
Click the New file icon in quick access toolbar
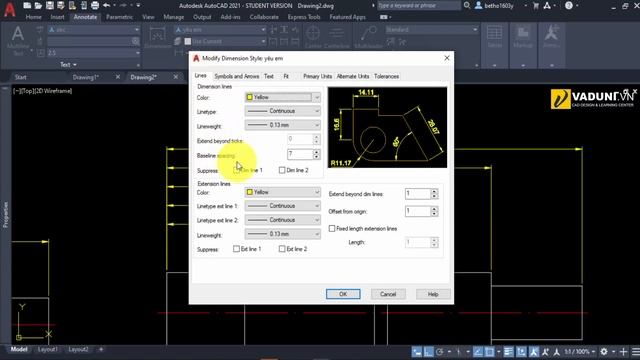tap(27, 5)
